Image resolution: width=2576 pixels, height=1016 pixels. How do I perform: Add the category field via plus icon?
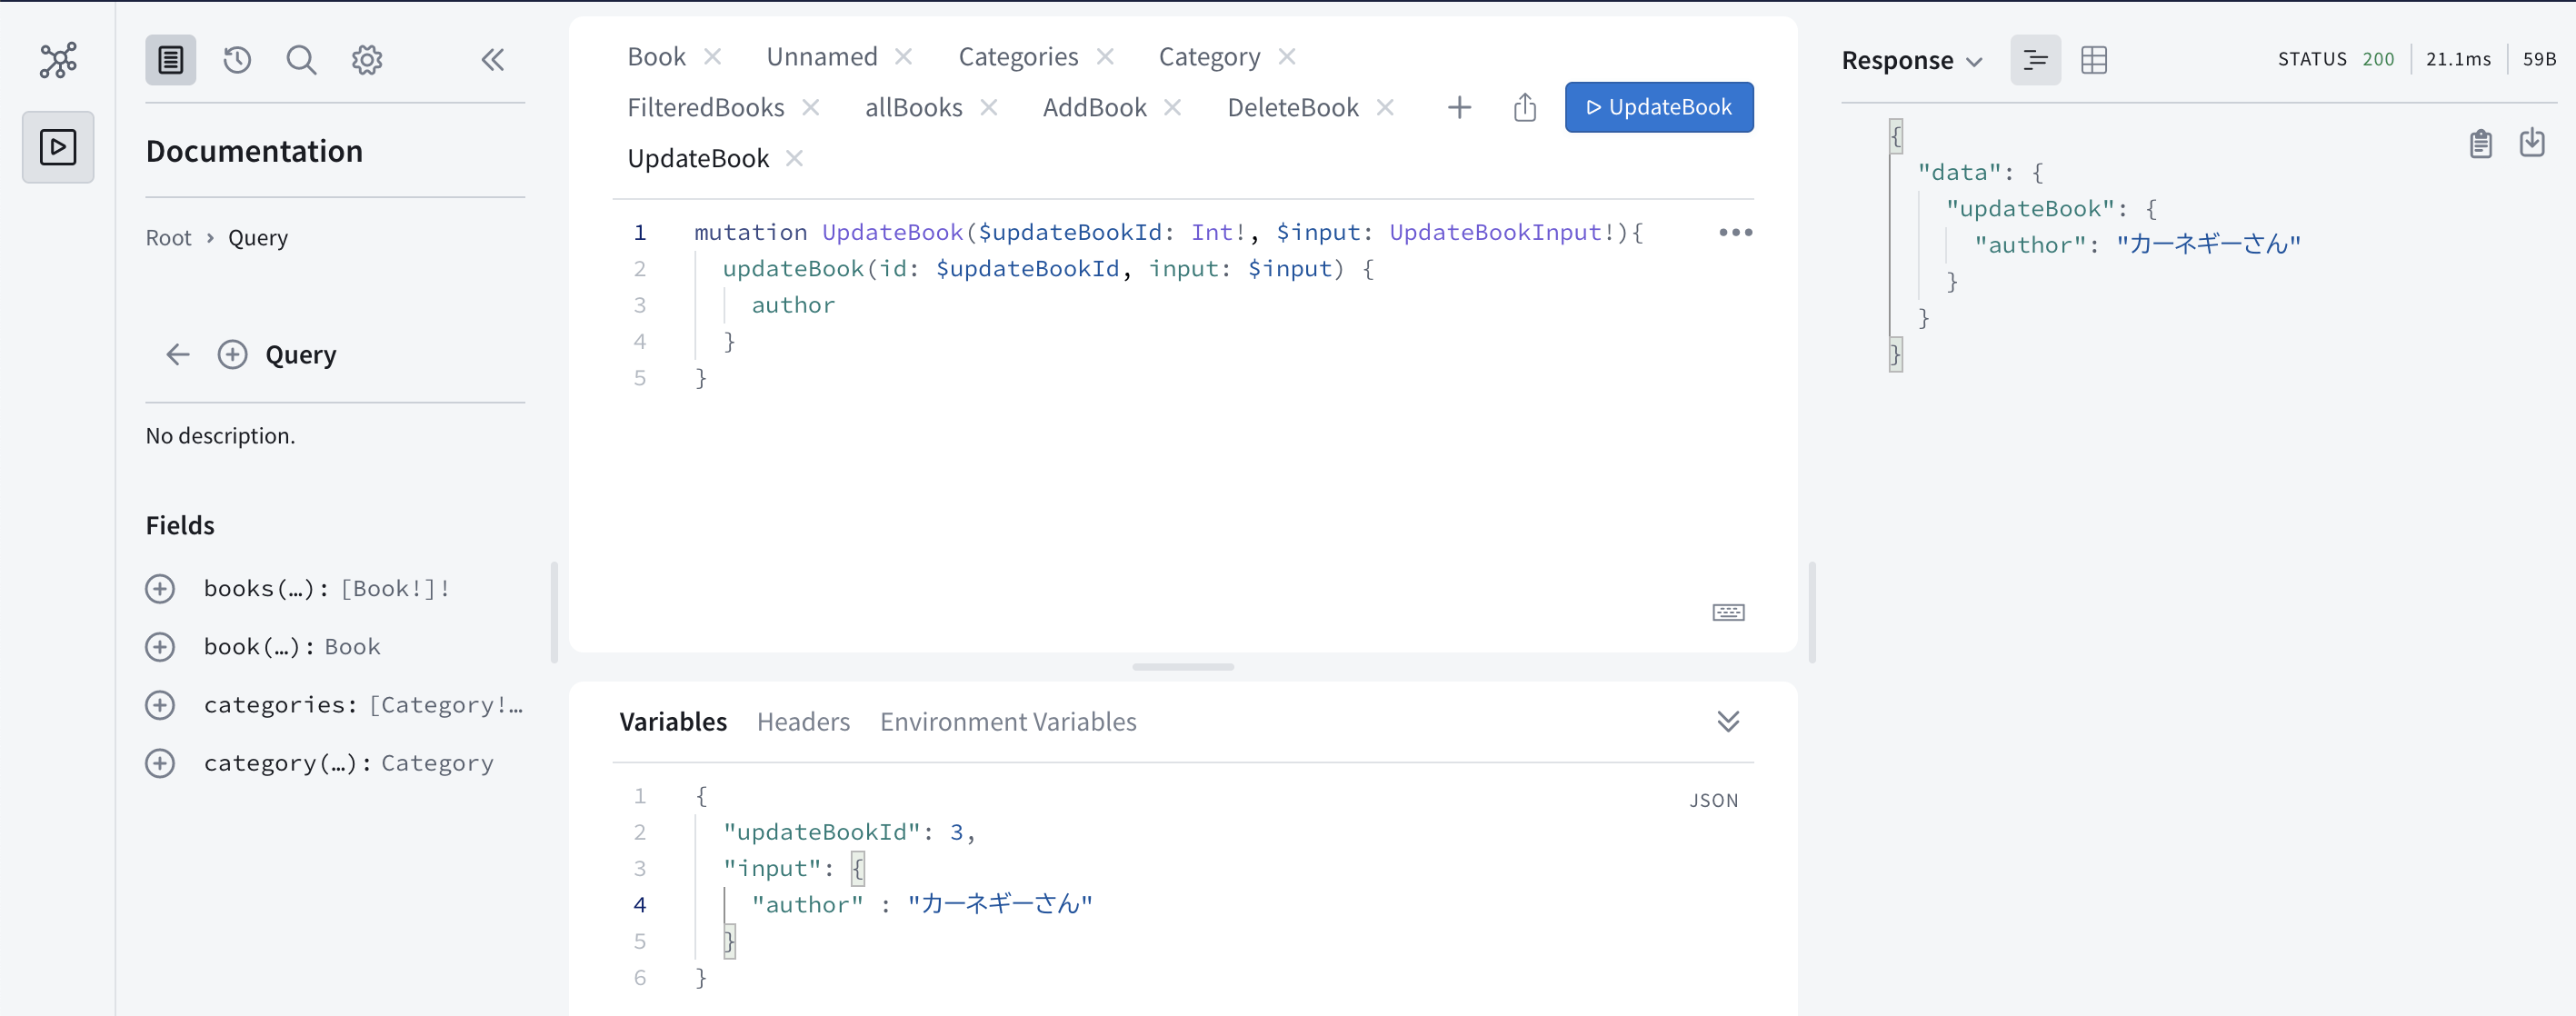click(x=160, y=763)
